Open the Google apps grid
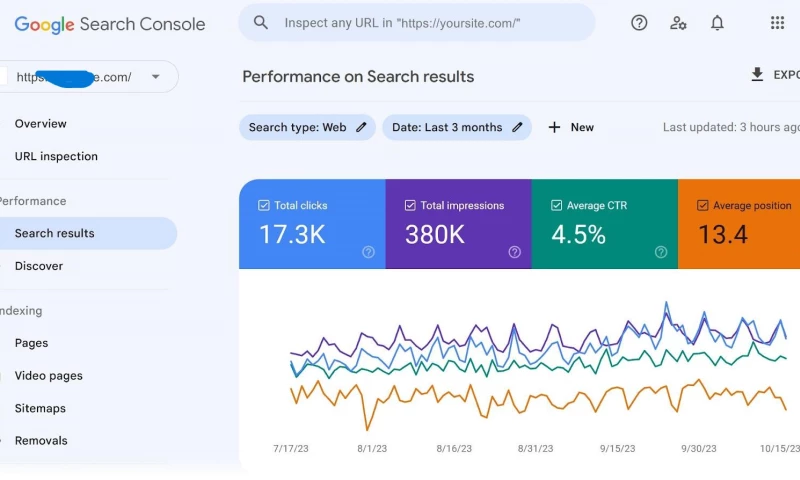The width and height of the screenshot is (800, 480). coord(777,22)
